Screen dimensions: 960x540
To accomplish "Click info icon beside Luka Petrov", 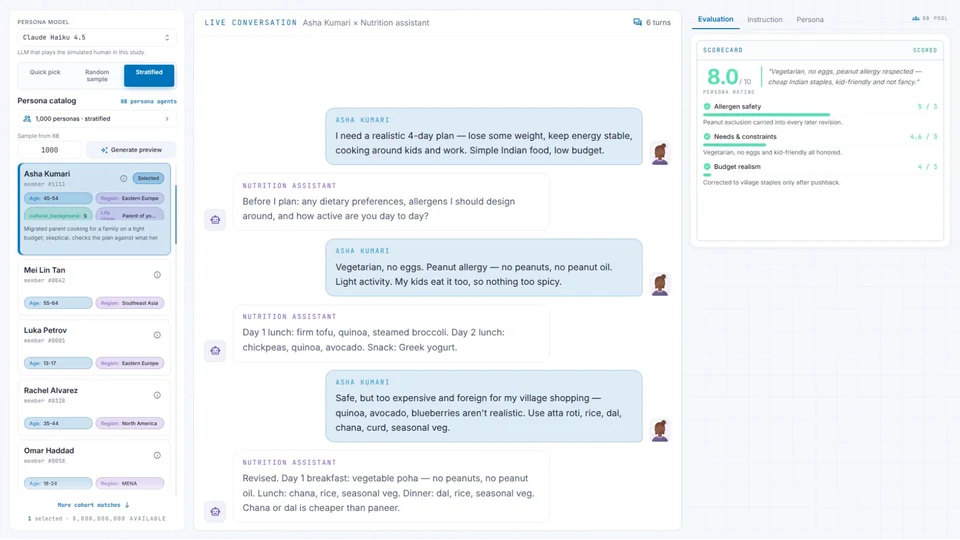I will 157,335.
